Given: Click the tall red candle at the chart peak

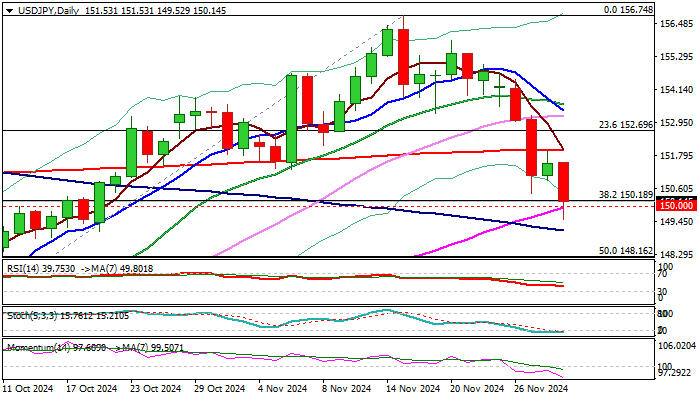Looking at the screenshot, I should click(403, 56).
